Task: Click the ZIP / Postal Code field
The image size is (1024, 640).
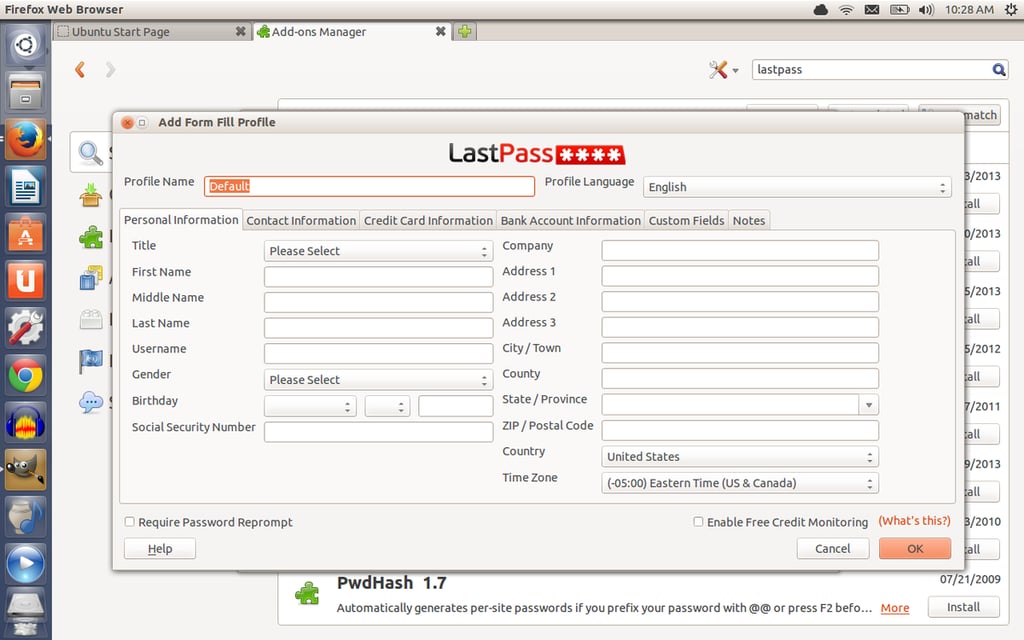Action: pyautogui.click(x=740, y=430)
